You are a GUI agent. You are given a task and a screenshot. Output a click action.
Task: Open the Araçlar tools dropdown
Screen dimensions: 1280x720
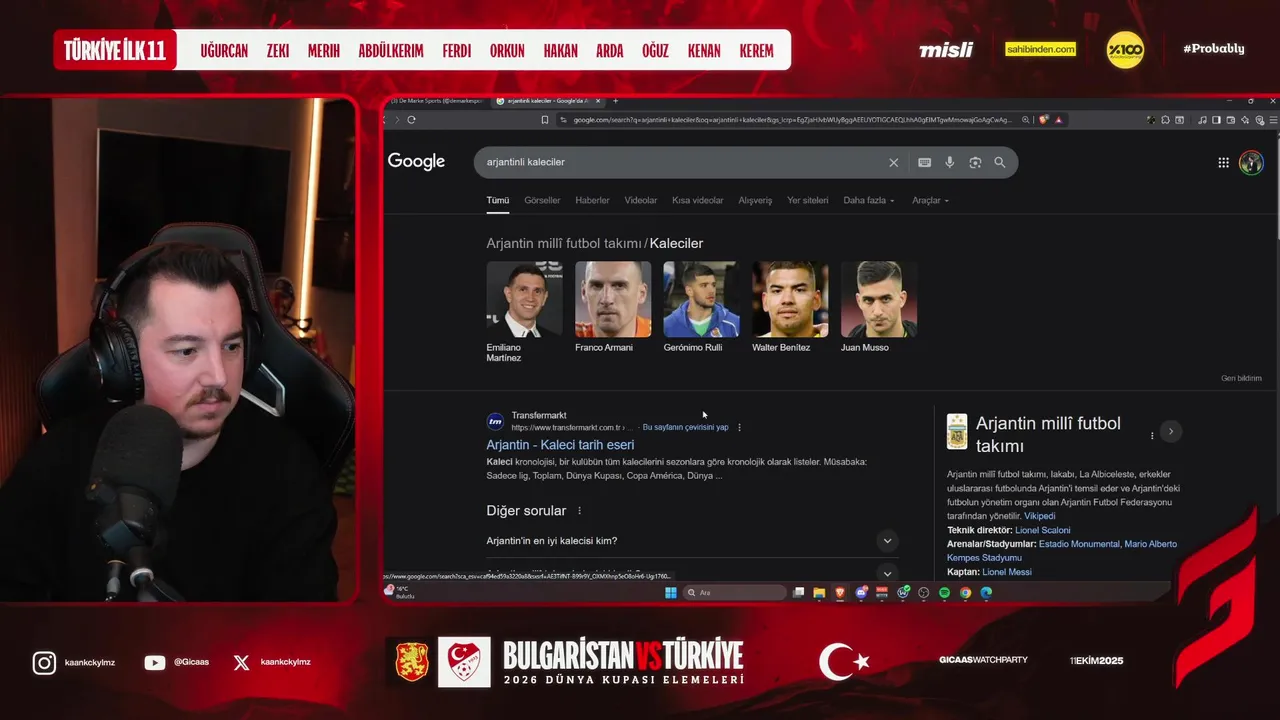coord(930,200)
